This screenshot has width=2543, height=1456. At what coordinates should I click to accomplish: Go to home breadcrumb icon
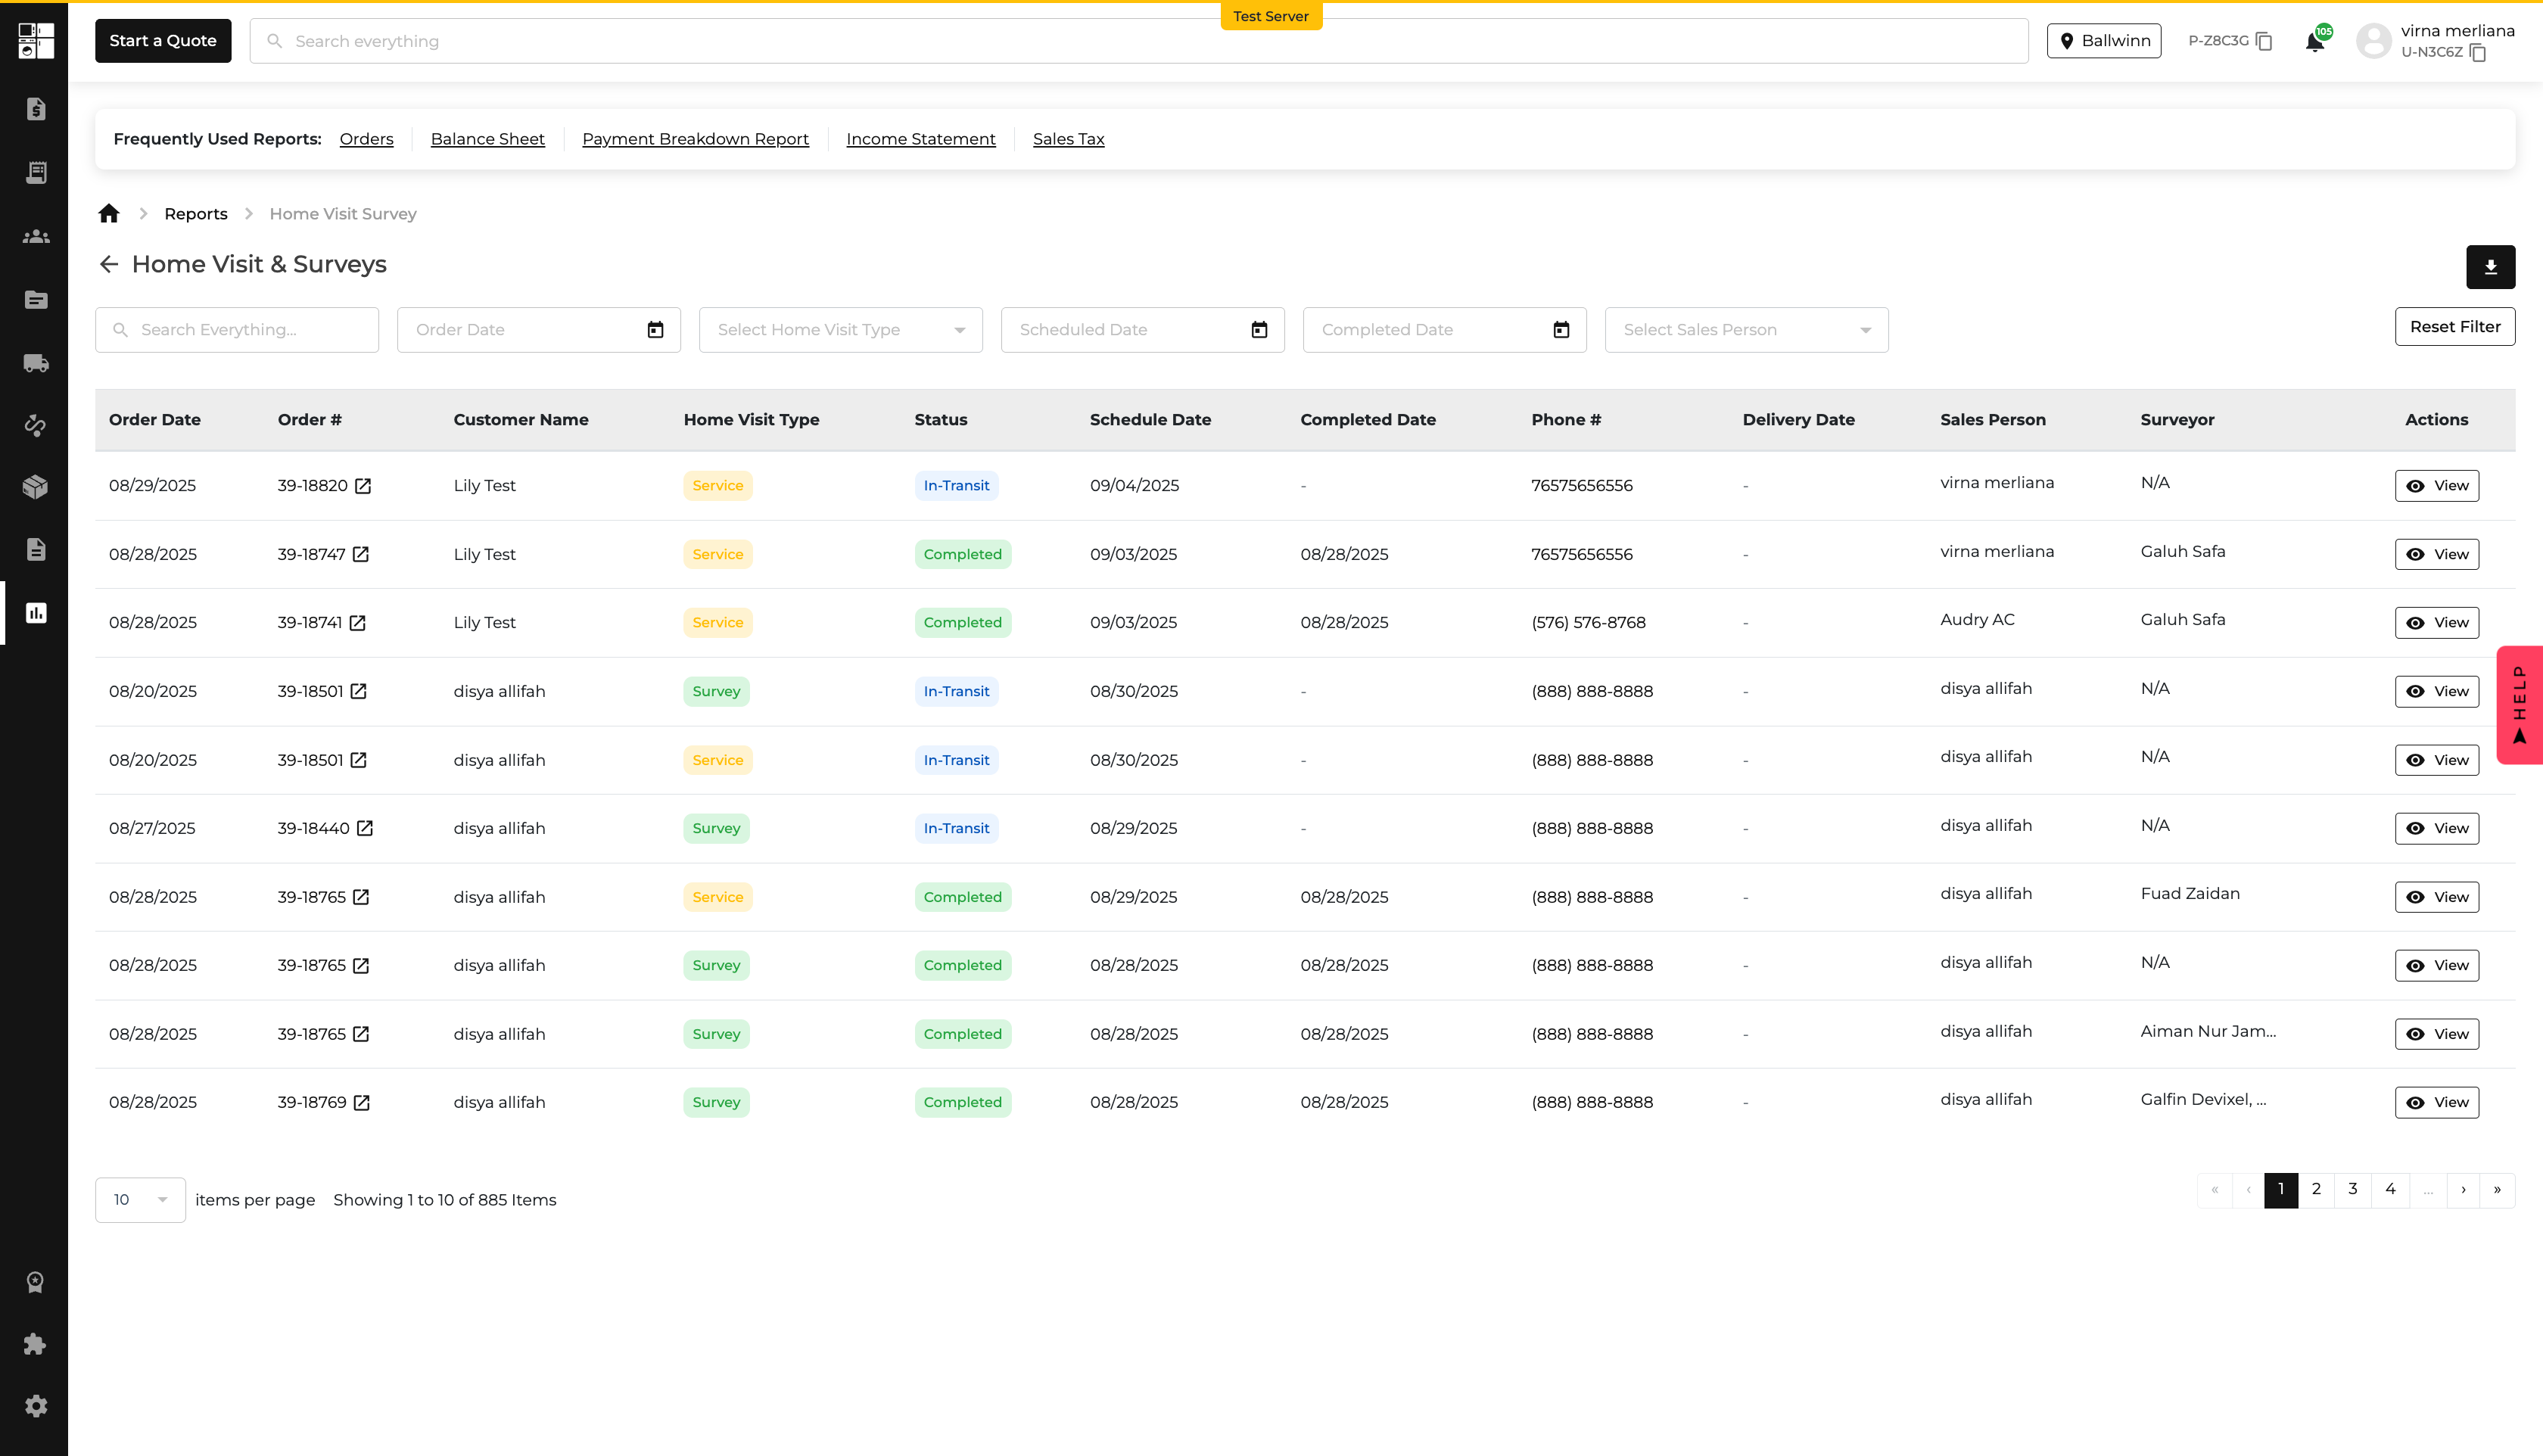point(109,214)
